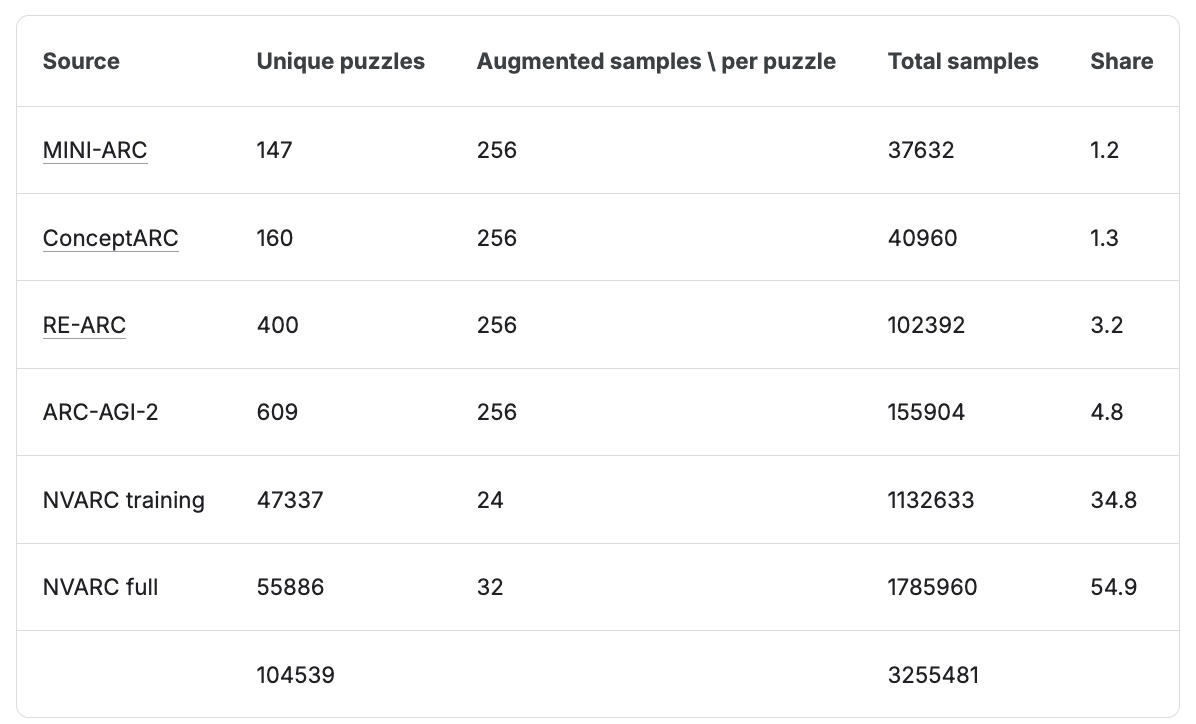Click the 1785960 total samples cell
The height and width of the screenshot is (724, 1196).
932,587
